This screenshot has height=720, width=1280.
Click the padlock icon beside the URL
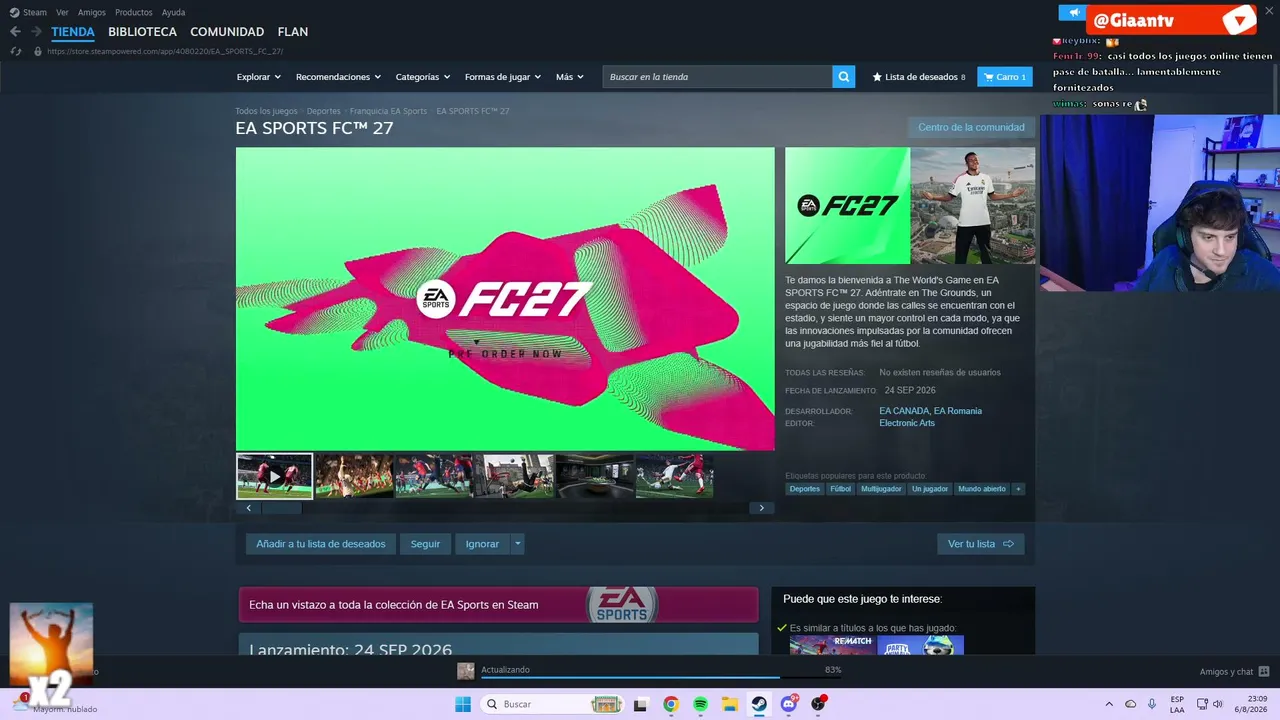coord(38,51)
